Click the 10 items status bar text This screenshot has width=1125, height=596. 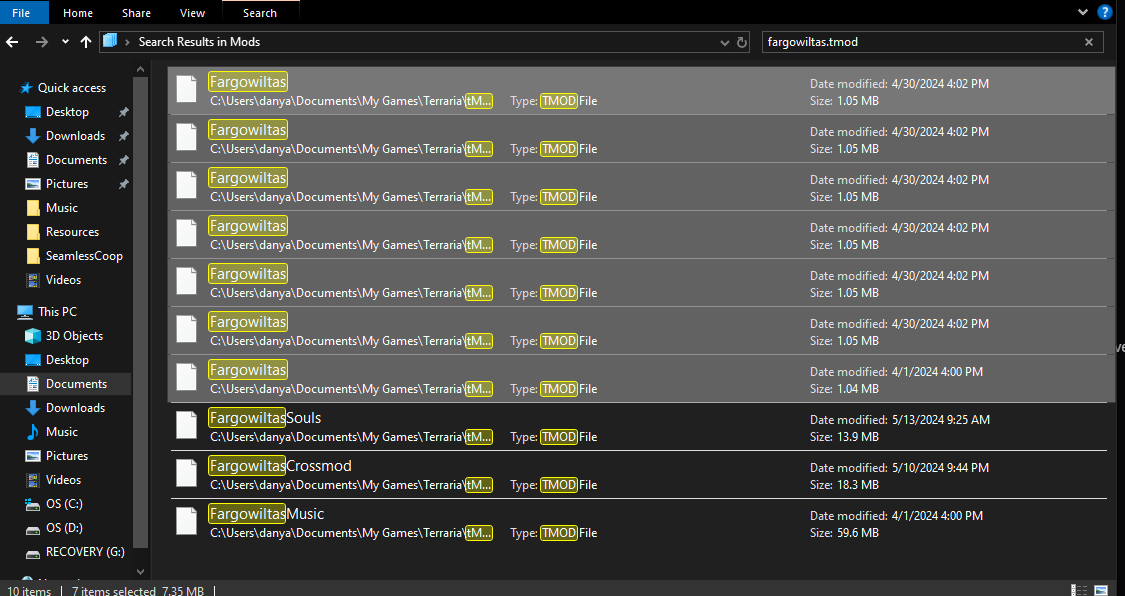27,591
